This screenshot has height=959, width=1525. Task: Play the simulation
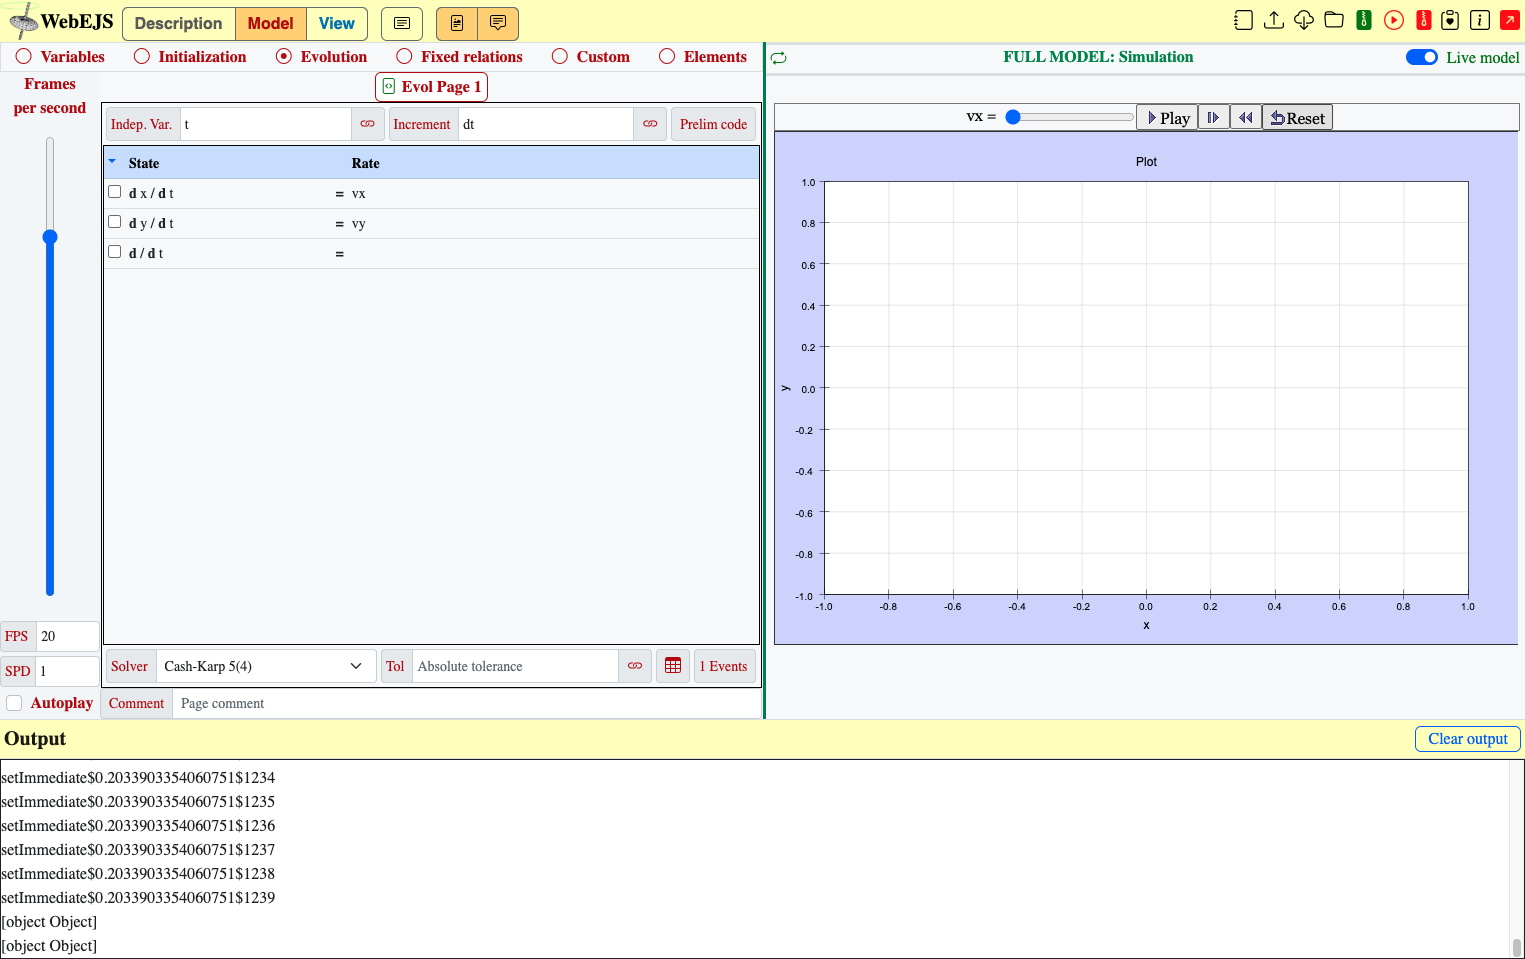click(x=1168, y=118)
